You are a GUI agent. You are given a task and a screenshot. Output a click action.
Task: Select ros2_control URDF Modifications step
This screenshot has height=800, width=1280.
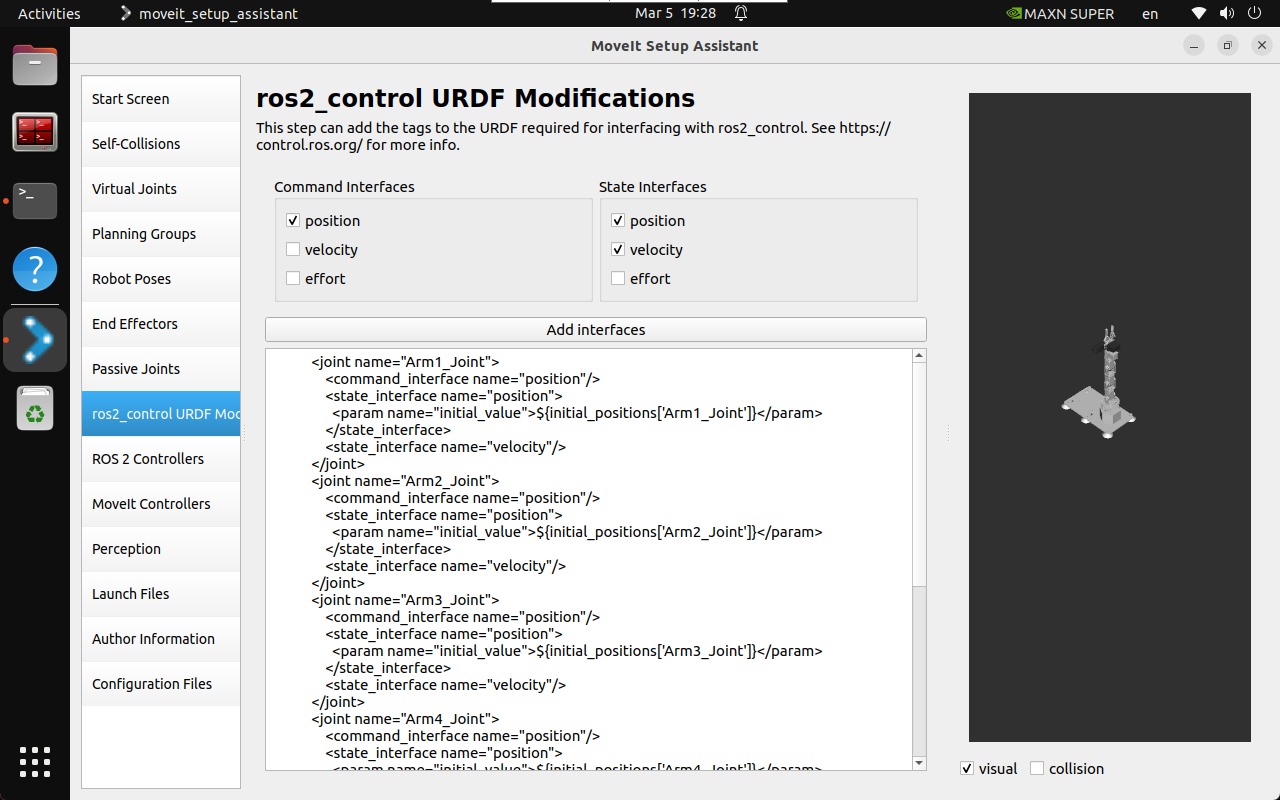click(x=161, y=414)
